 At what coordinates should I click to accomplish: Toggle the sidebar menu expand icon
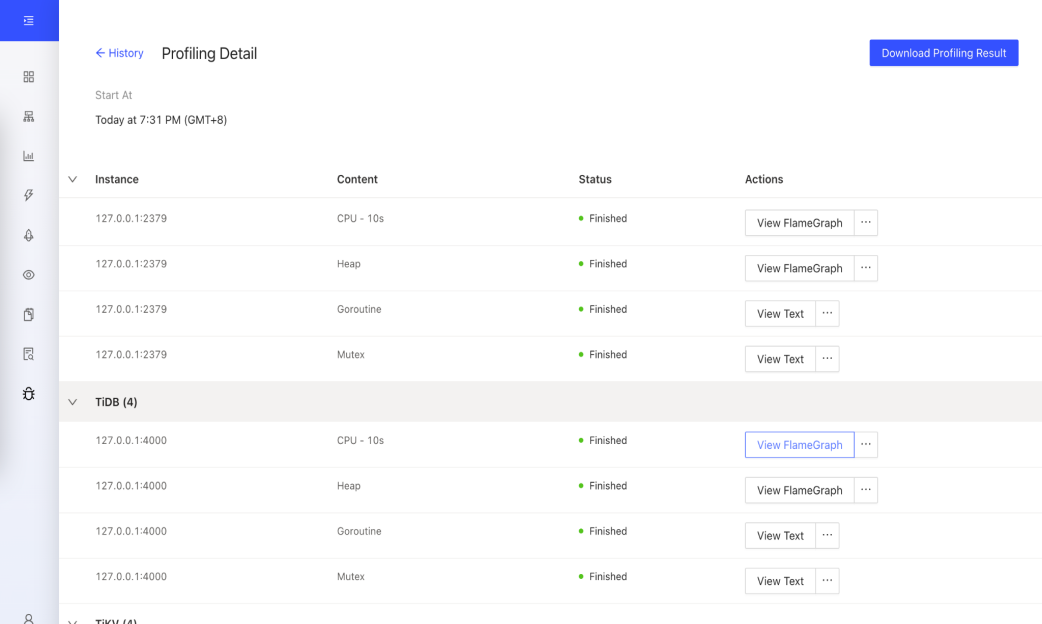[x=29, y=20]
